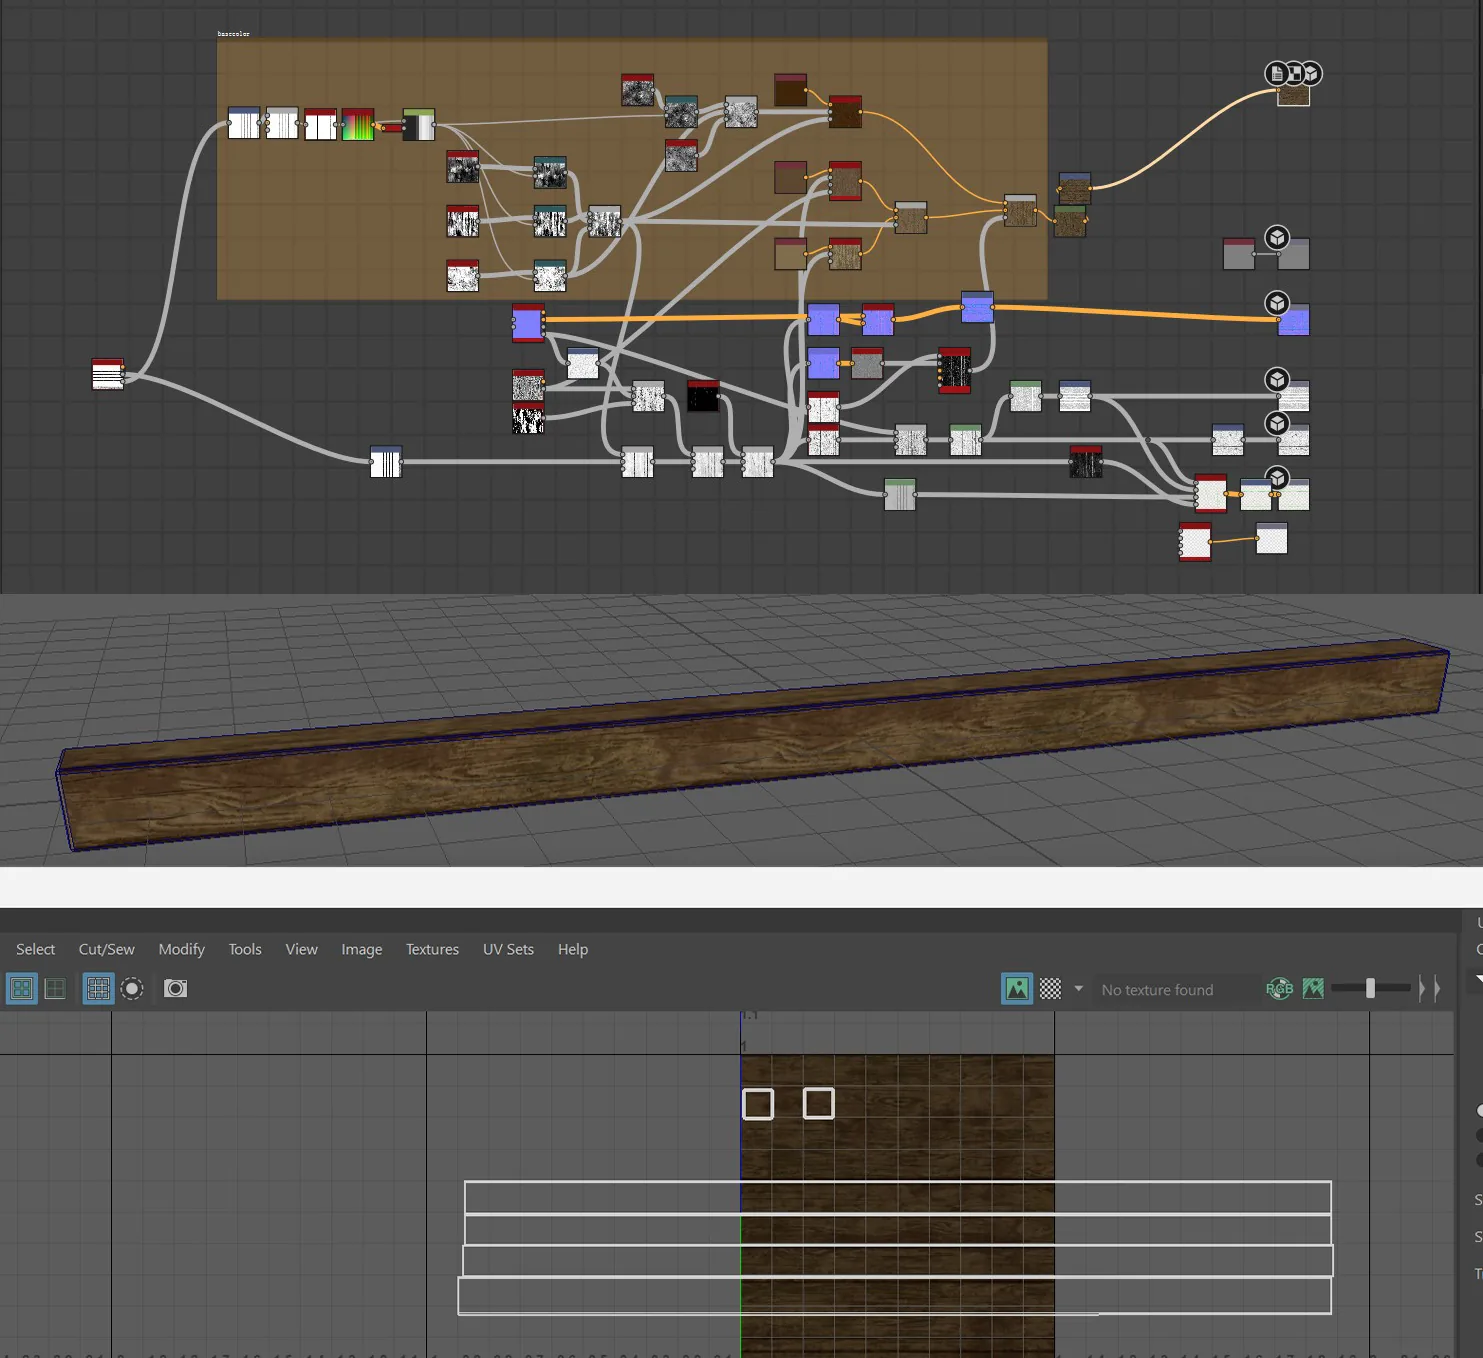
Task: Select the wood base color output node
Action: 1293,95
